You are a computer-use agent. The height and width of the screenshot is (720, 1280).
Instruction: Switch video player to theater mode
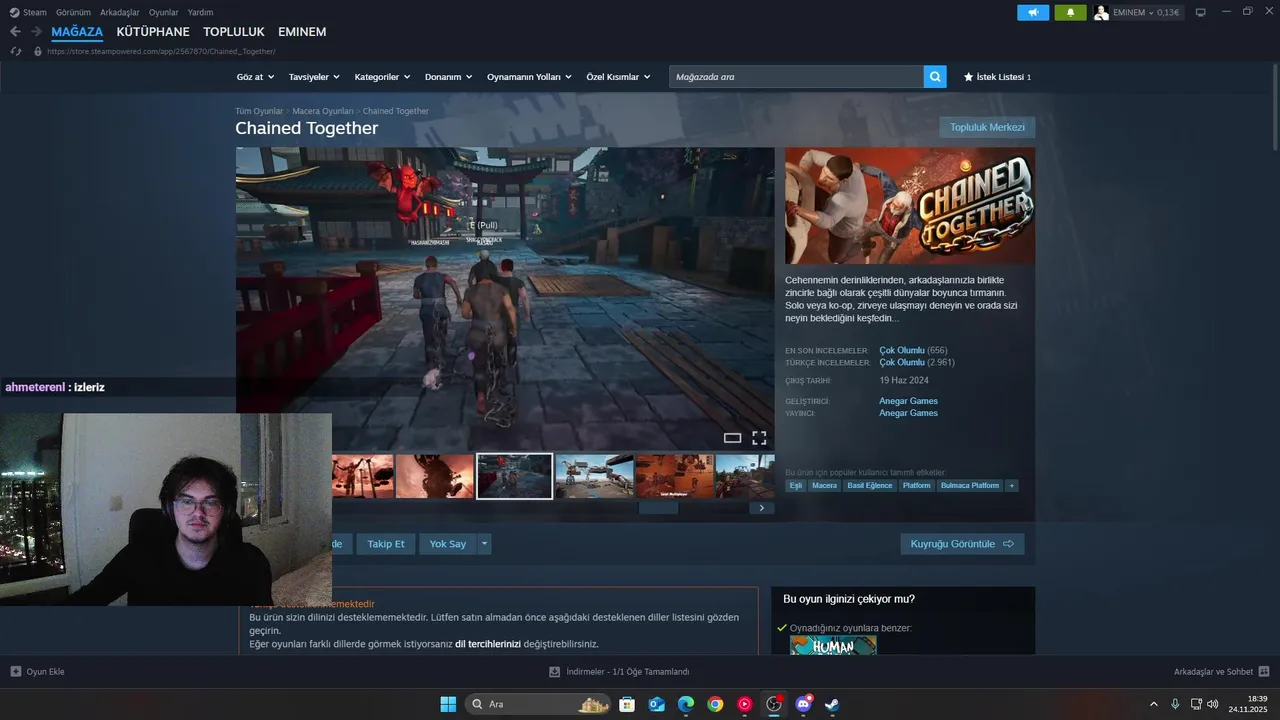[732, 438]
